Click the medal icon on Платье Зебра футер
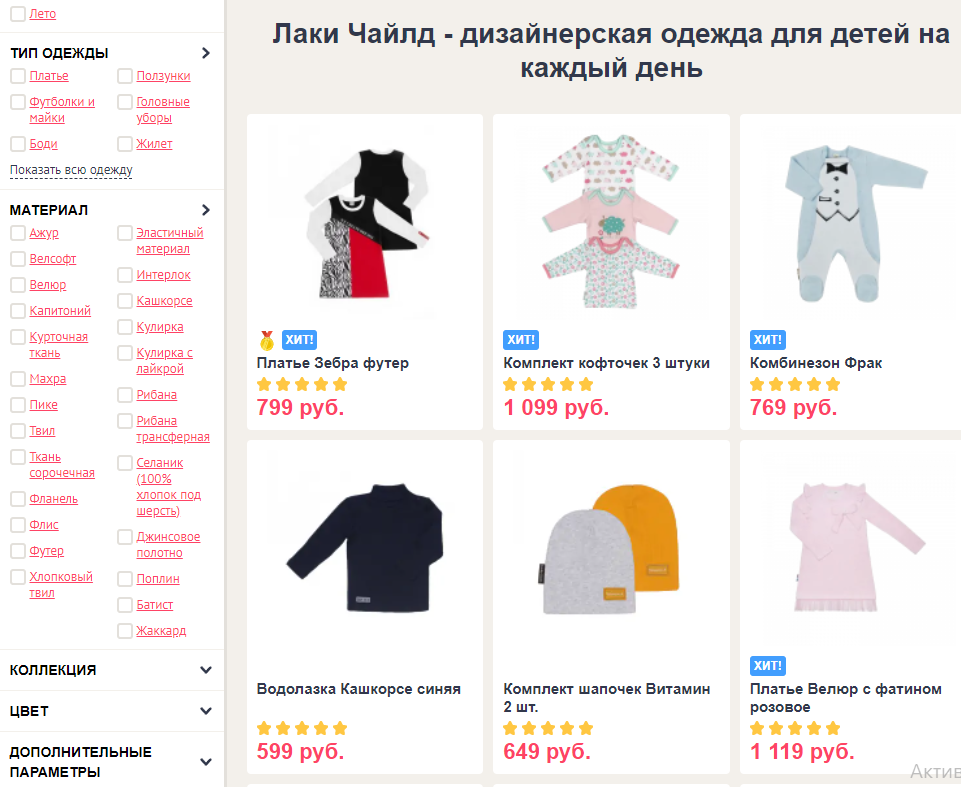961x787 pixels. click(267, 340)
